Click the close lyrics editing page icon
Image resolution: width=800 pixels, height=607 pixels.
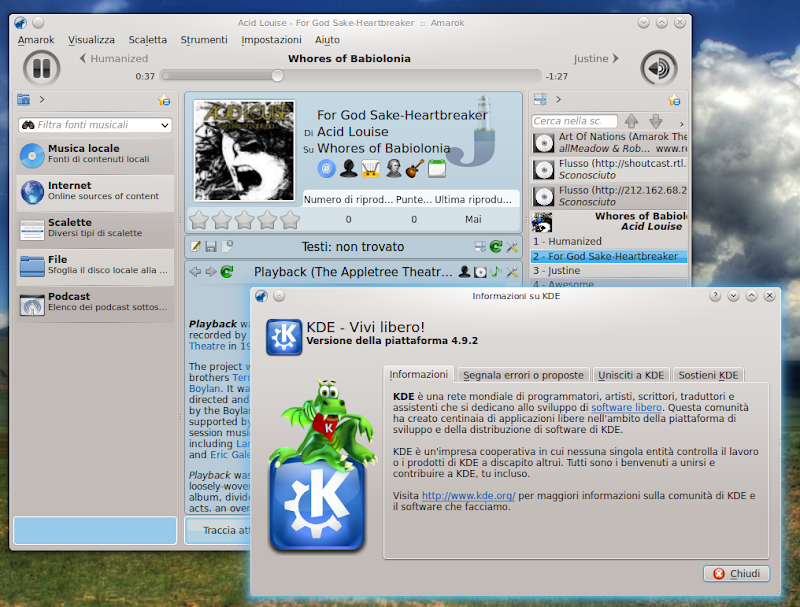[227, 247]
